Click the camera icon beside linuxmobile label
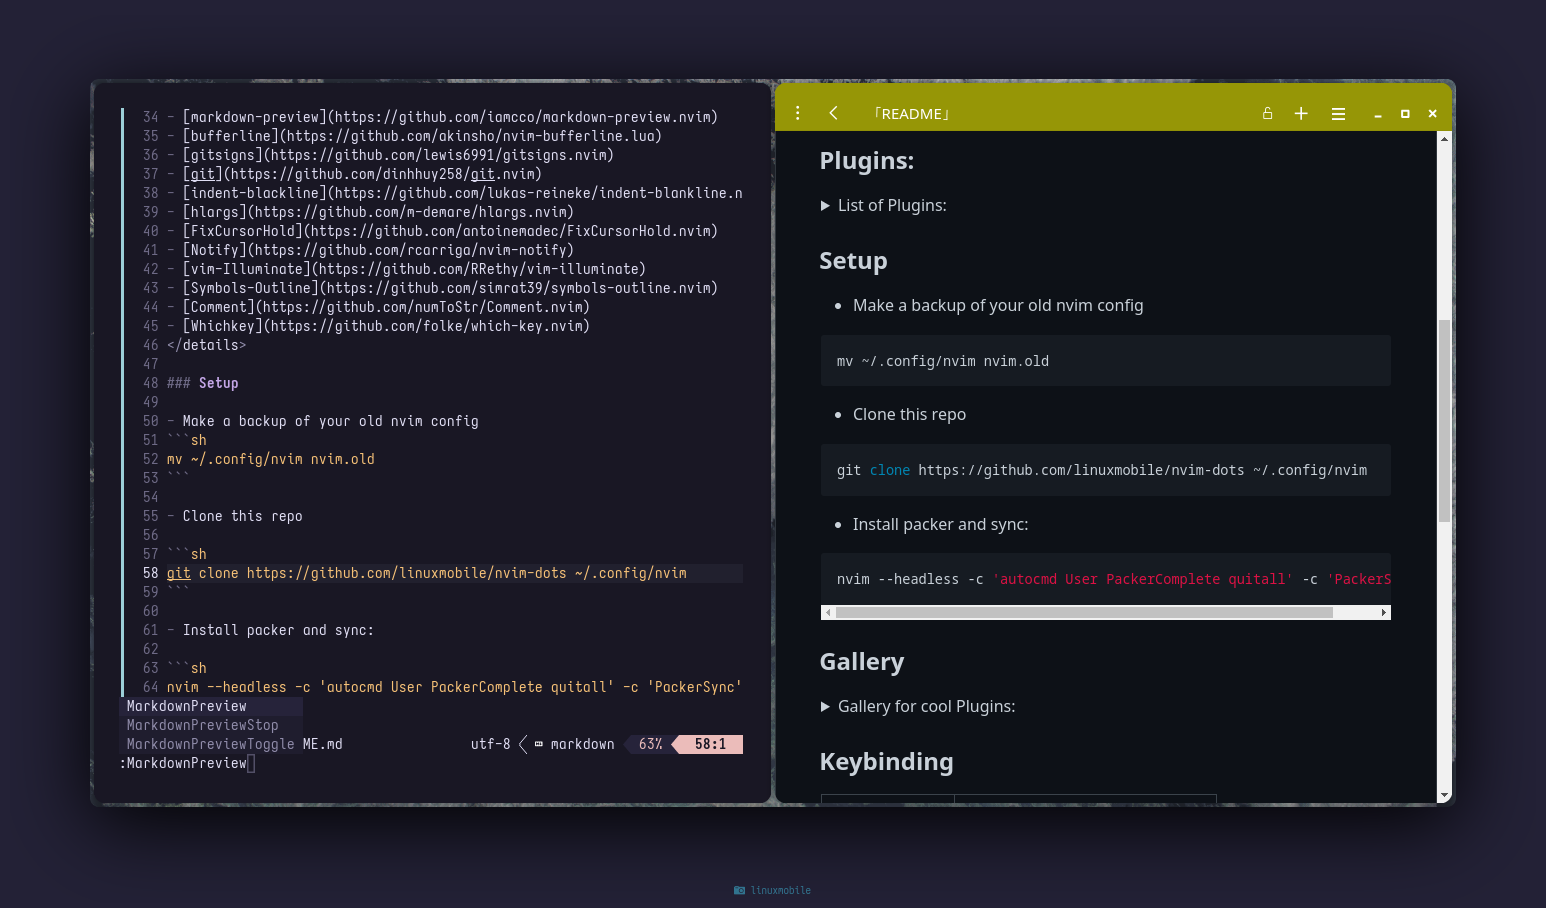 pos(739,890)
